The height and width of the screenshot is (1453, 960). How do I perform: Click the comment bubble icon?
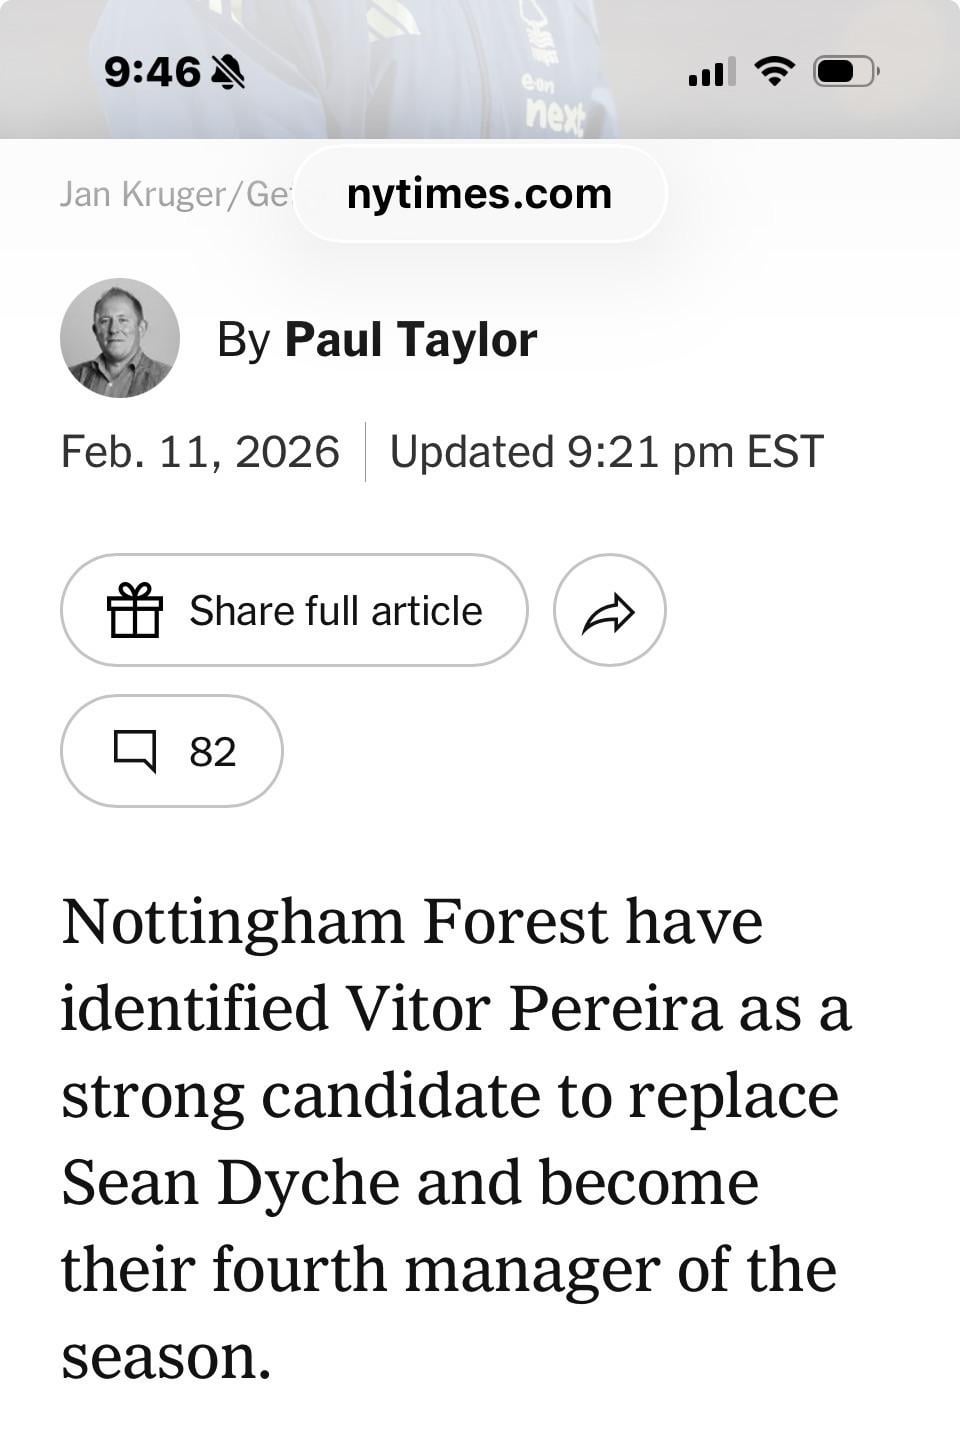coord(135,751)
